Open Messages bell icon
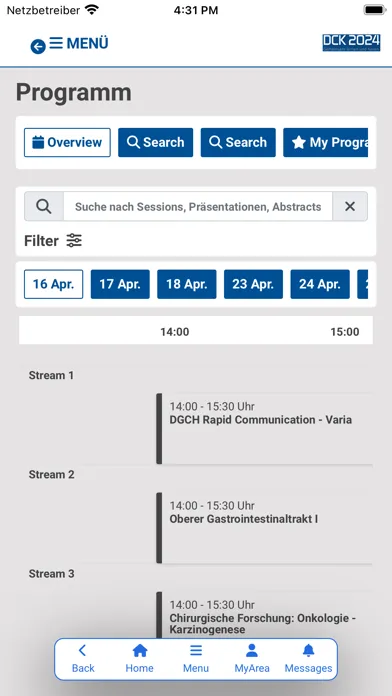Image resolution: width=392 pixels, height=696 pixels. (308, 659)
